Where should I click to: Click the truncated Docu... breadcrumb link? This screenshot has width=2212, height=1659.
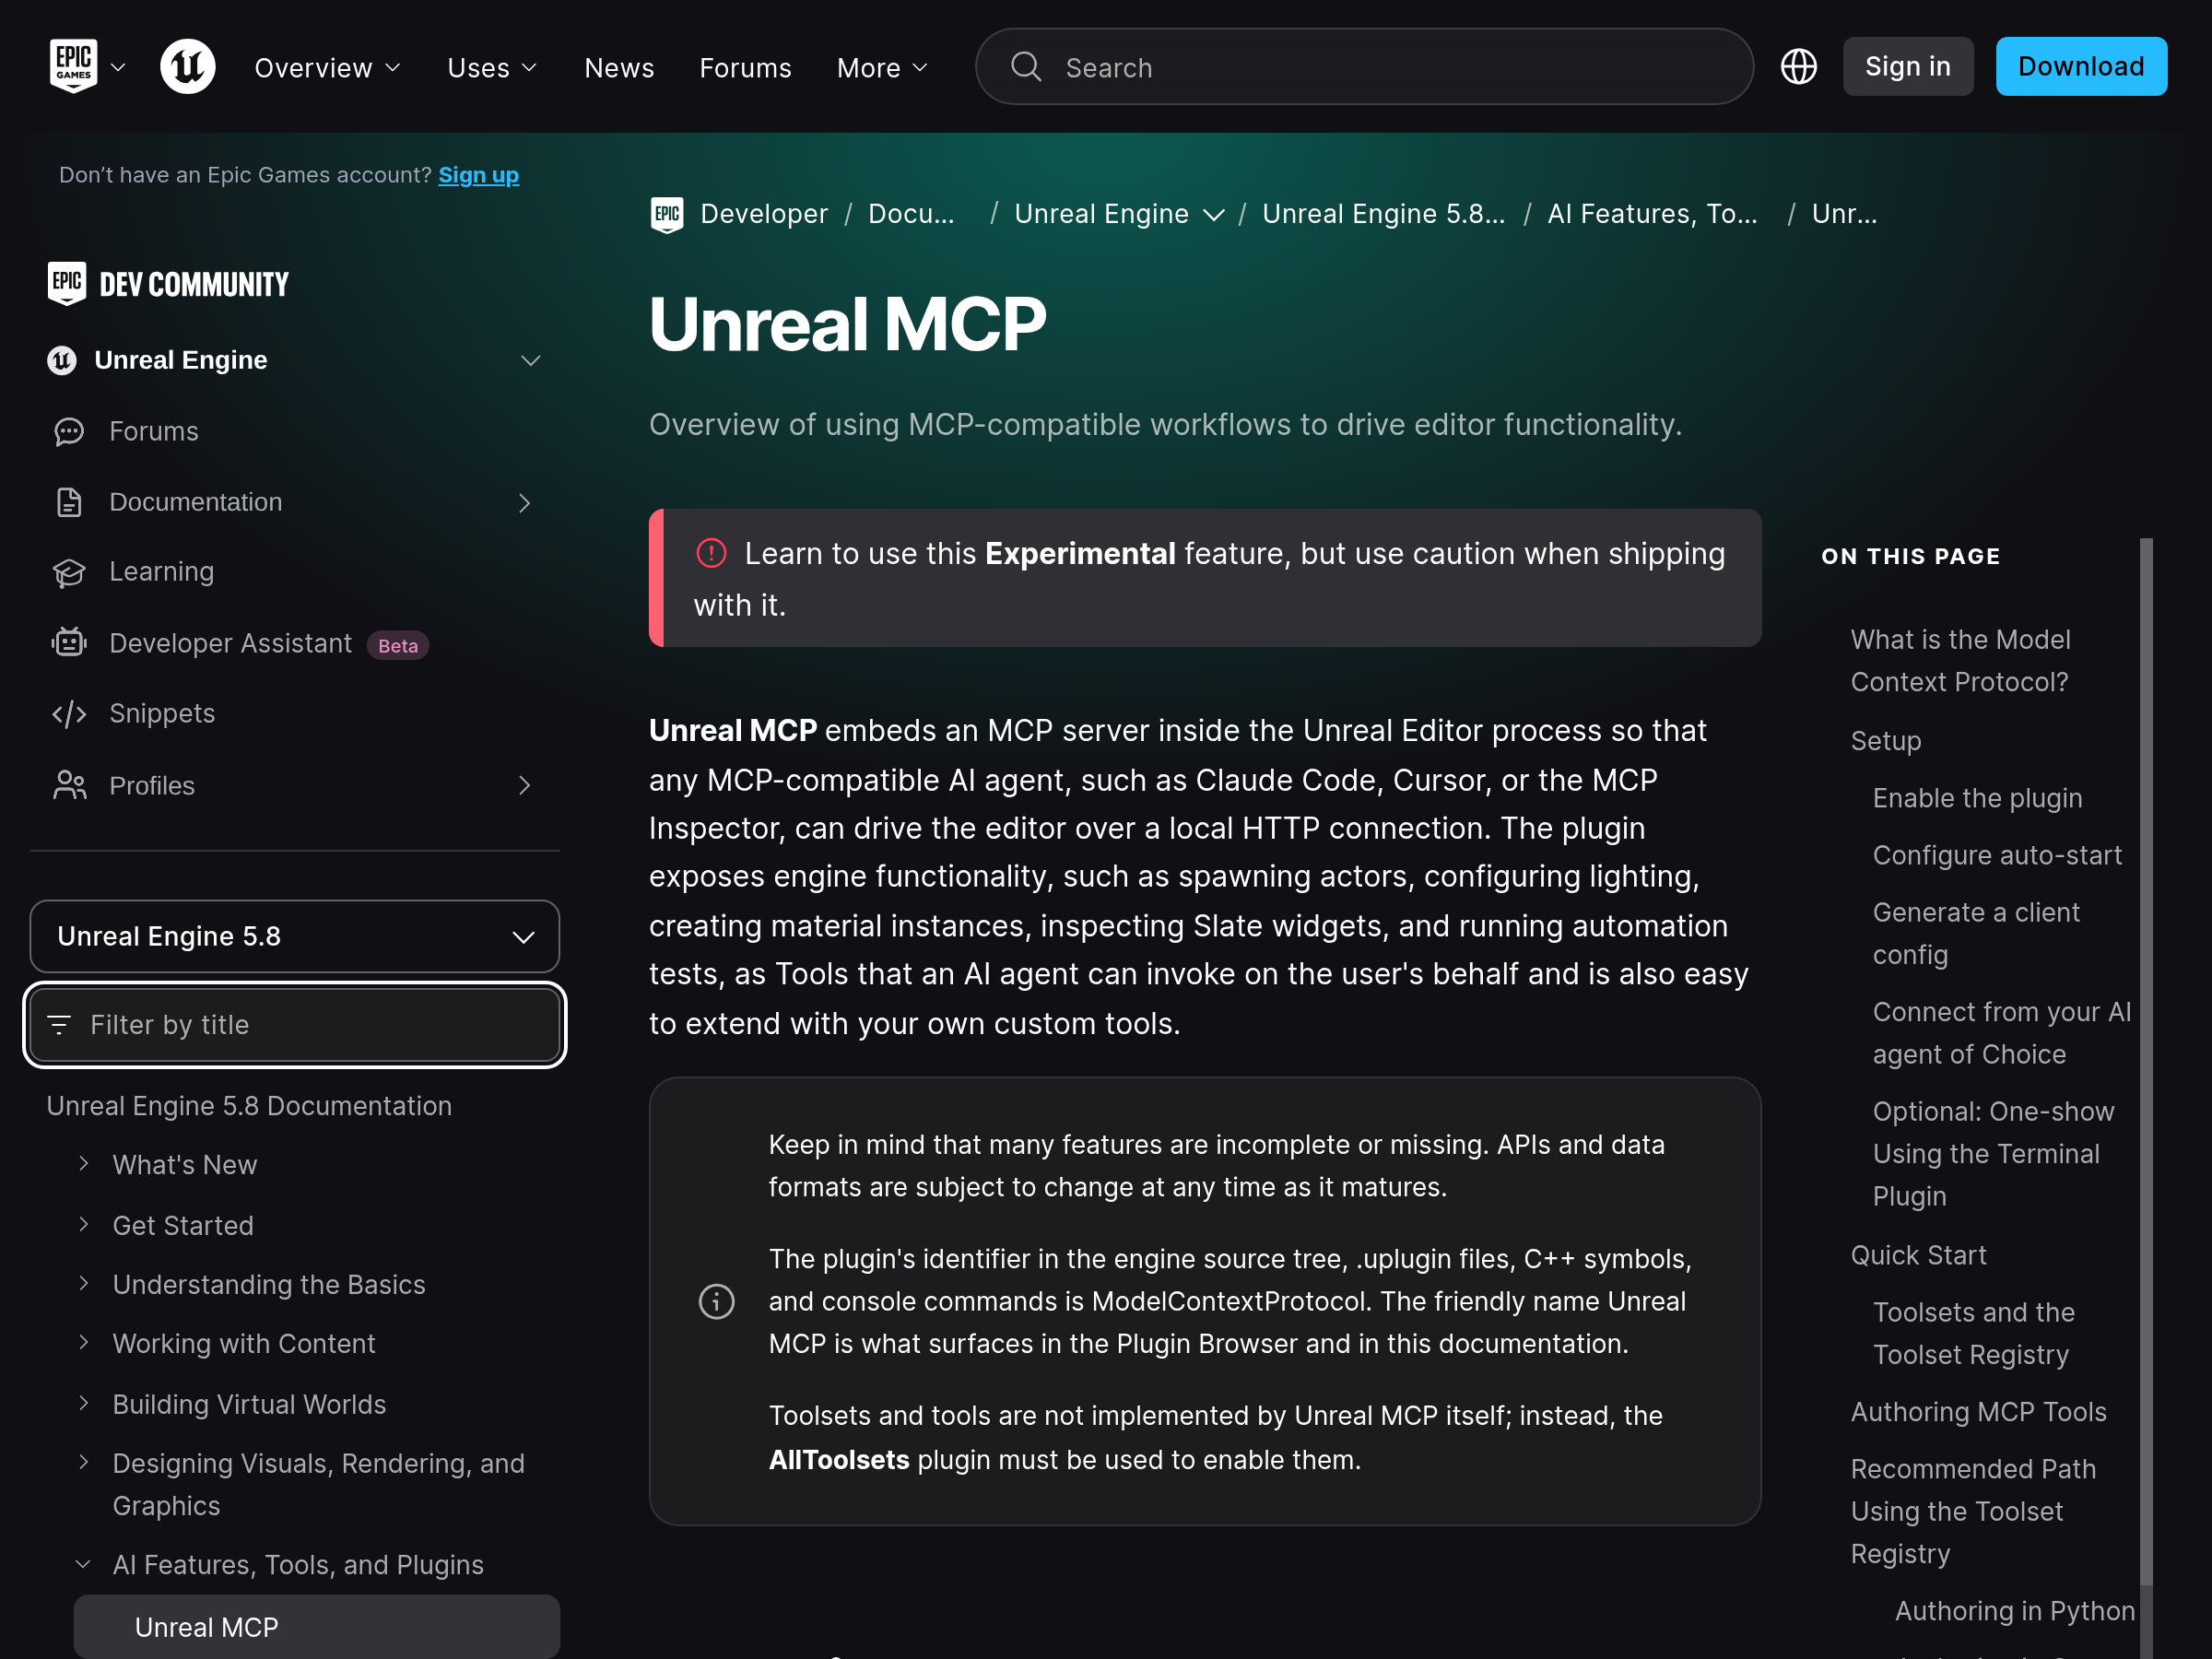click(x=911, y=214)
